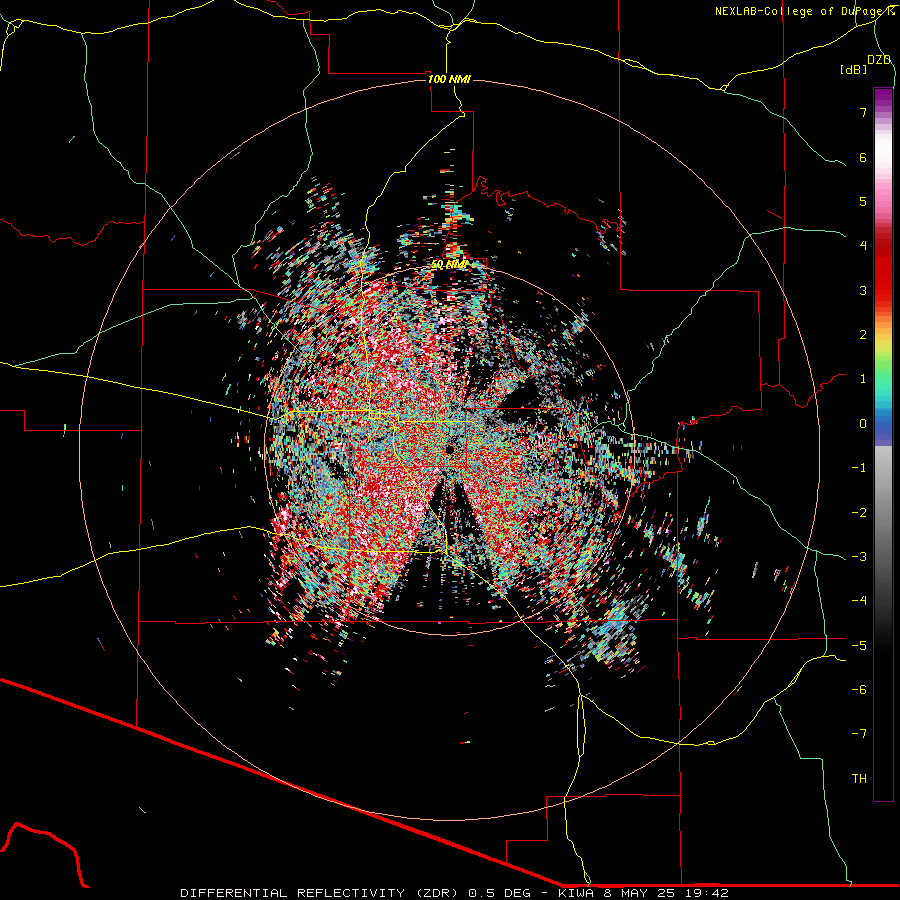Click the -2 value on color scale

coord(859,513)
